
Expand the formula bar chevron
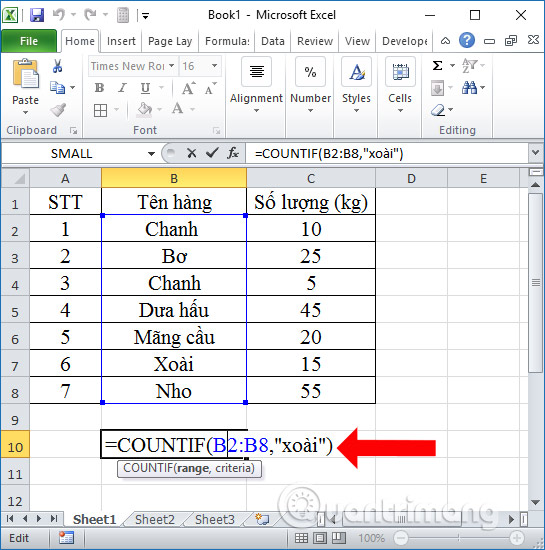click(535, 153)
